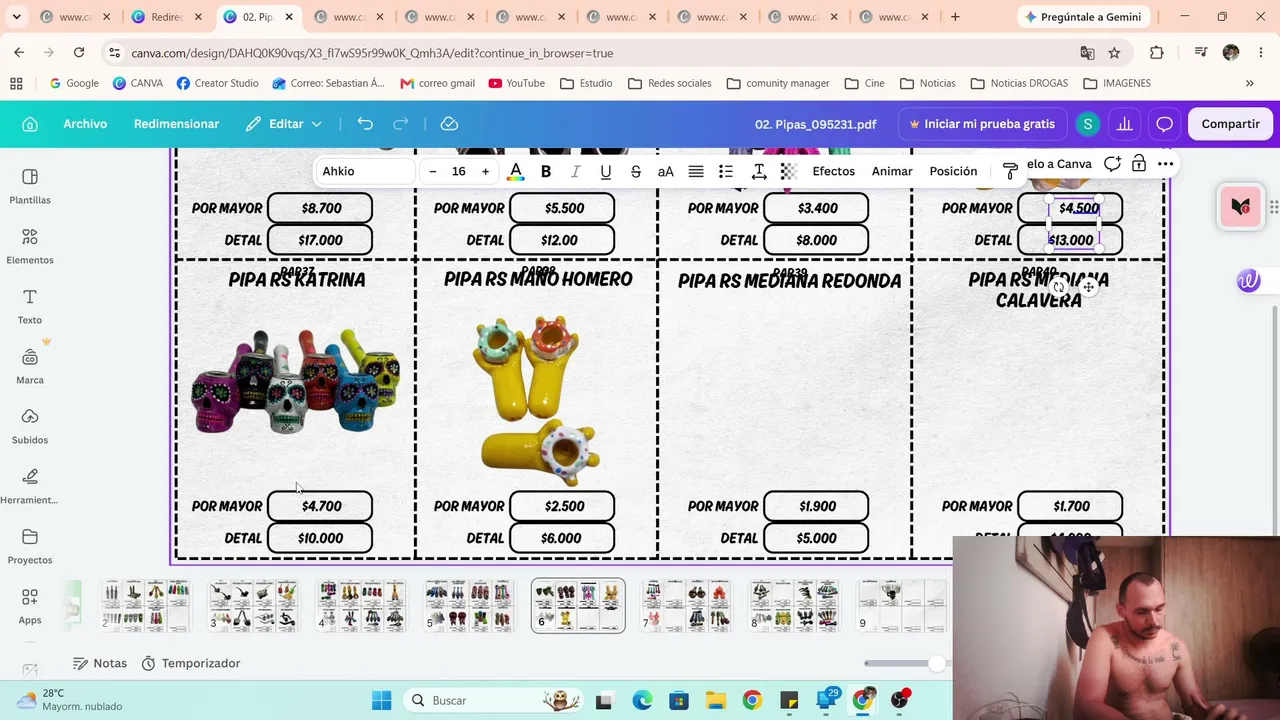
Task: Toggle bulleted list formatting
Action: click(x=726, y=172)
